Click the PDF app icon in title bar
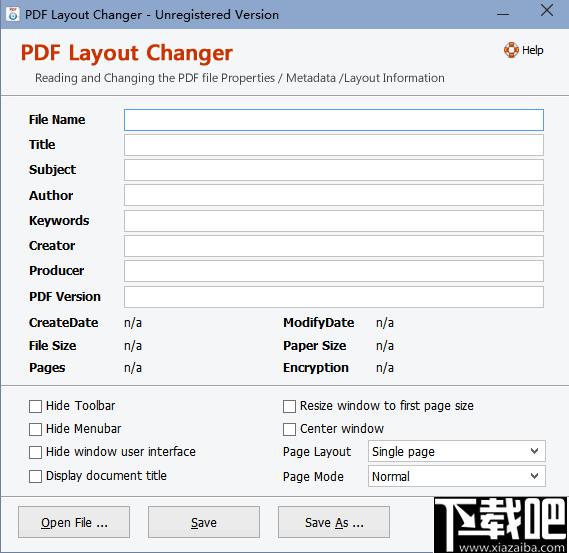The image size is (569, 553). click(13, 15)
